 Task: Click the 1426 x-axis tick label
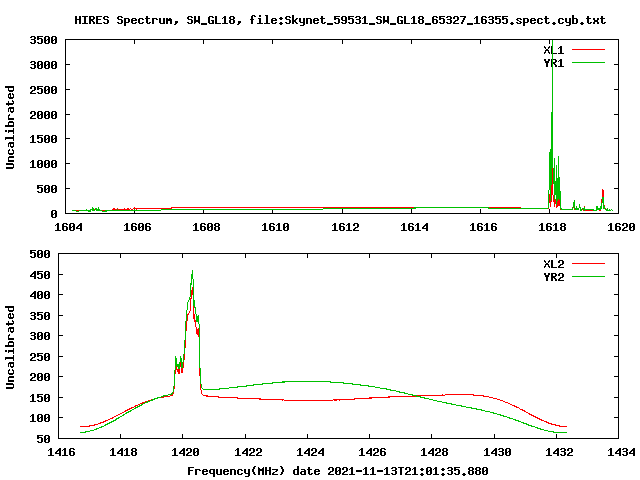[x=372, y=452]
